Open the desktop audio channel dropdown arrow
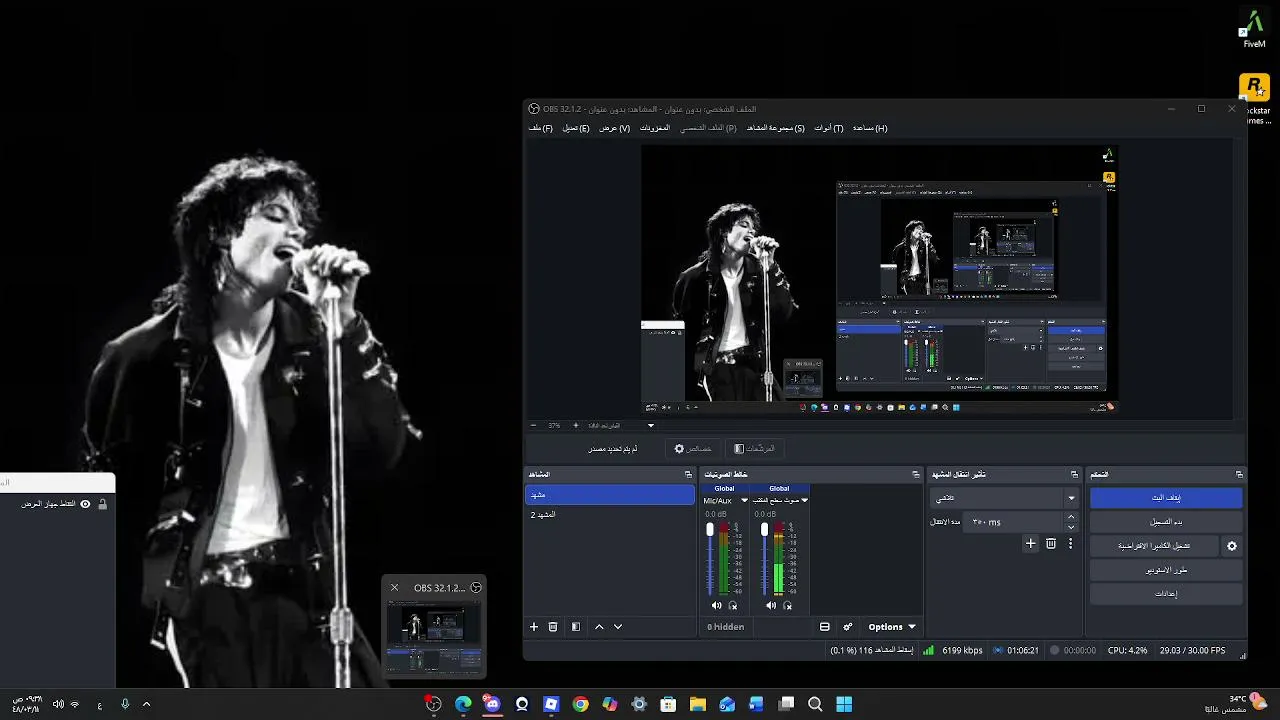 [804, 500]
